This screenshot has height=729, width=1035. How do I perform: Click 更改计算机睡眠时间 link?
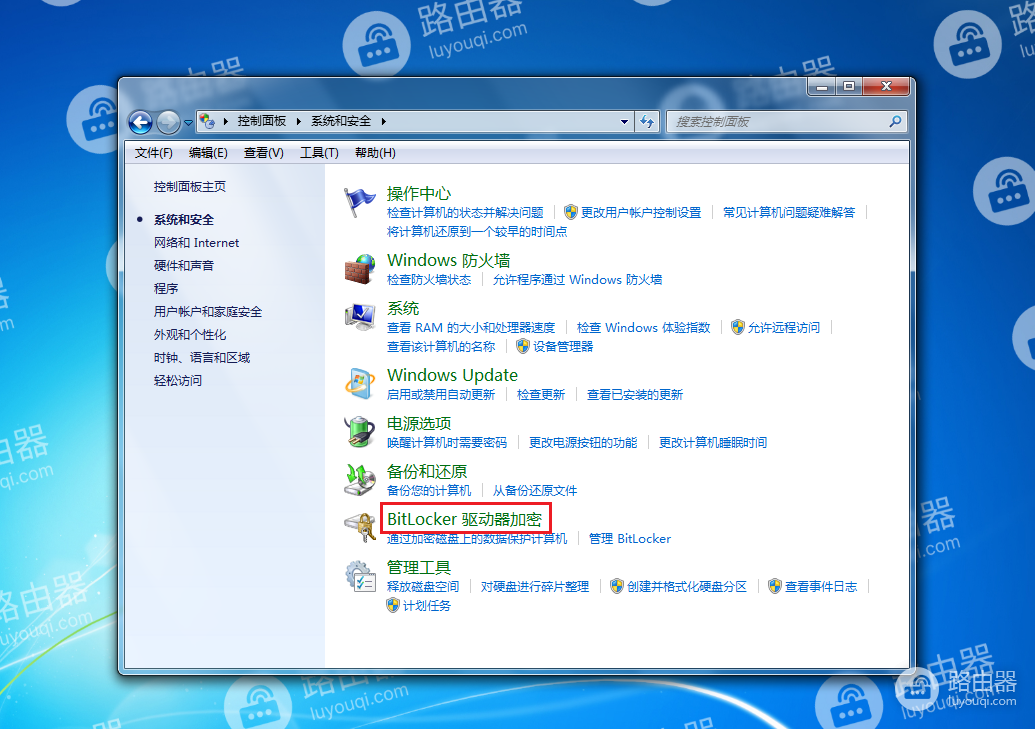[713, 442]
